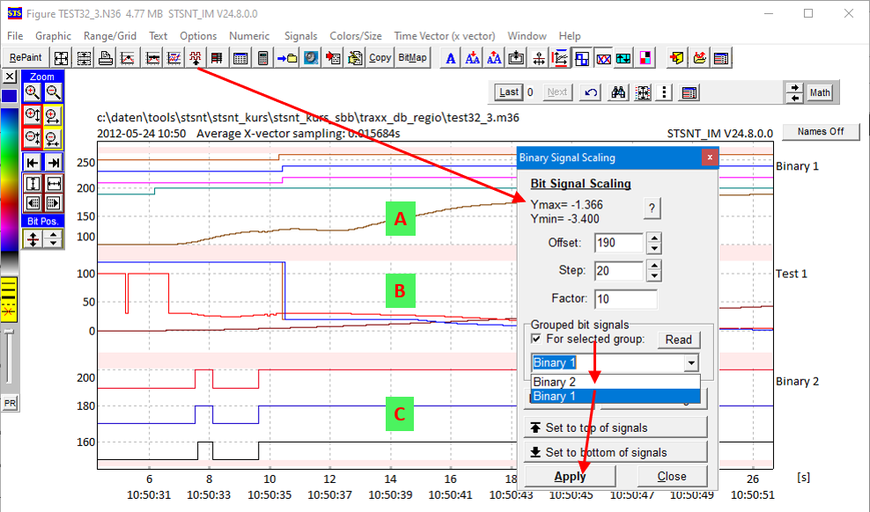The height and width of the screenshot is (512, 870).
Task: Select Binary 1 in dropdown list
Action: 615,396
